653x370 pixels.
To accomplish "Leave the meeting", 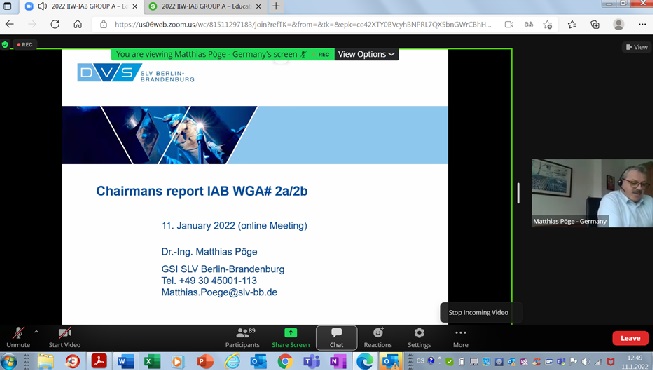I will click(x=630, y=338).
